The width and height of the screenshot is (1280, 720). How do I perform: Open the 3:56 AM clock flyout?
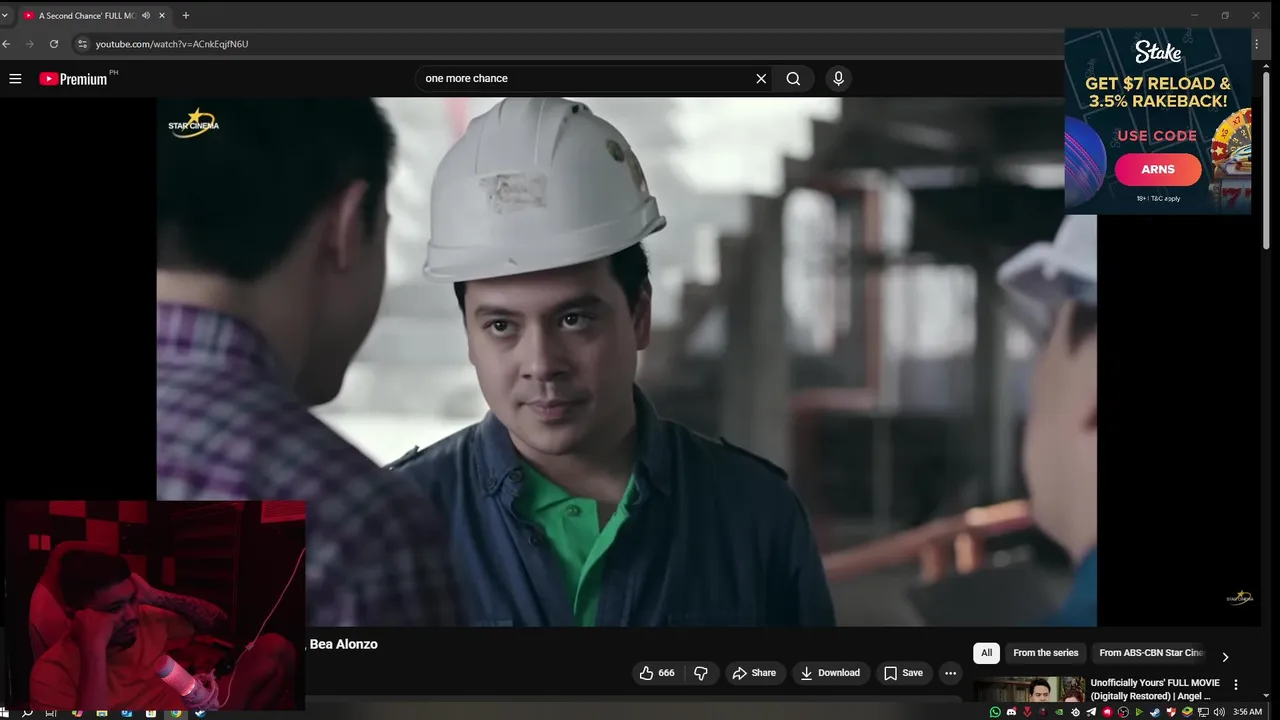click(x=1247, y=712)
